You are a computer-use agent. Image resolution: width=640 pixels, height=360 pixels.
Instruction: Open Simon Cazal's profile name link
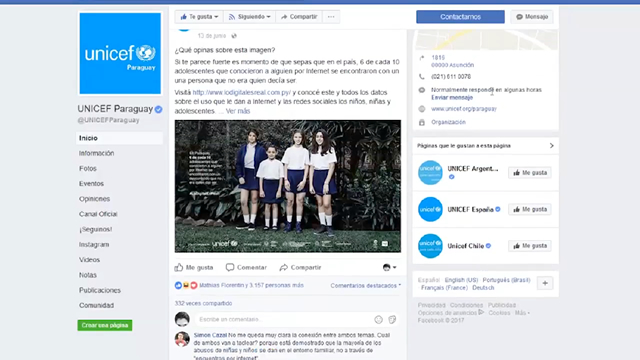tap(210, 335)
